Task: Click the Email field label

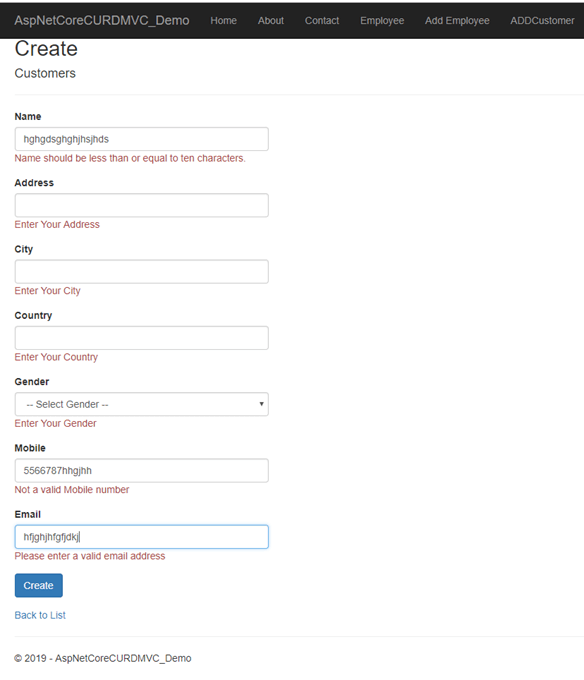Action: coord(28,514)
